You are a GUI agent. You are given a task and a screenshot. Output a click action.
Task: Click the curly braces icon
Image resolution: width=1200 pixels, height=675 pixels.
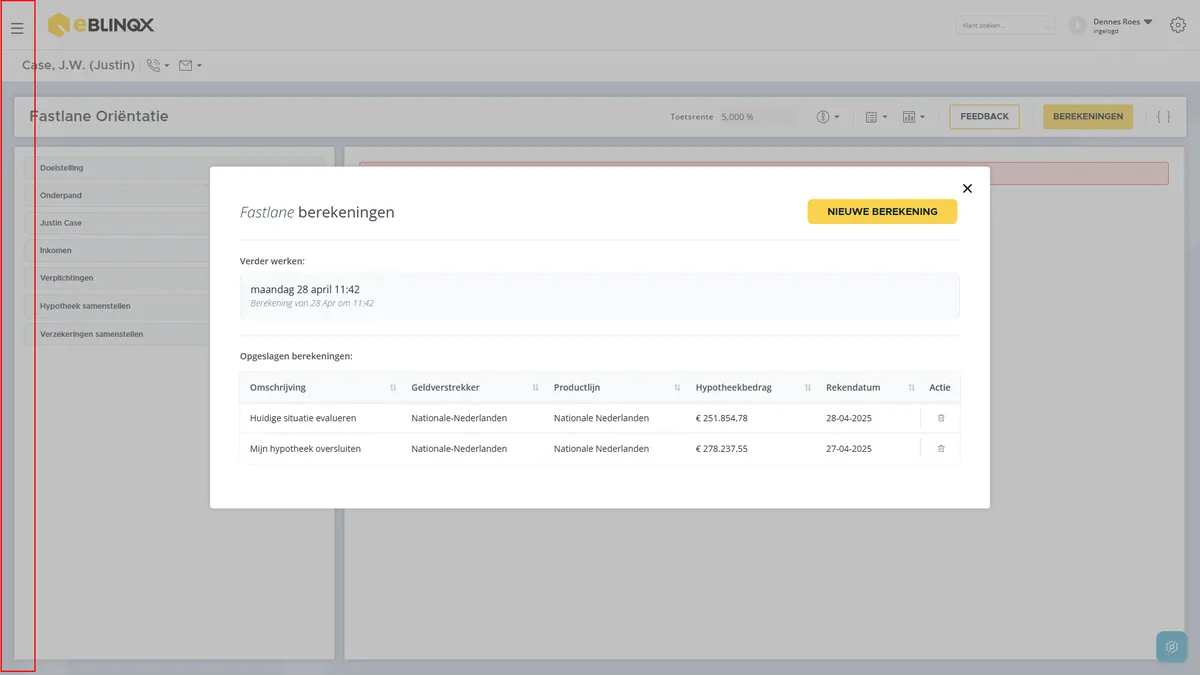point(1164,117)
